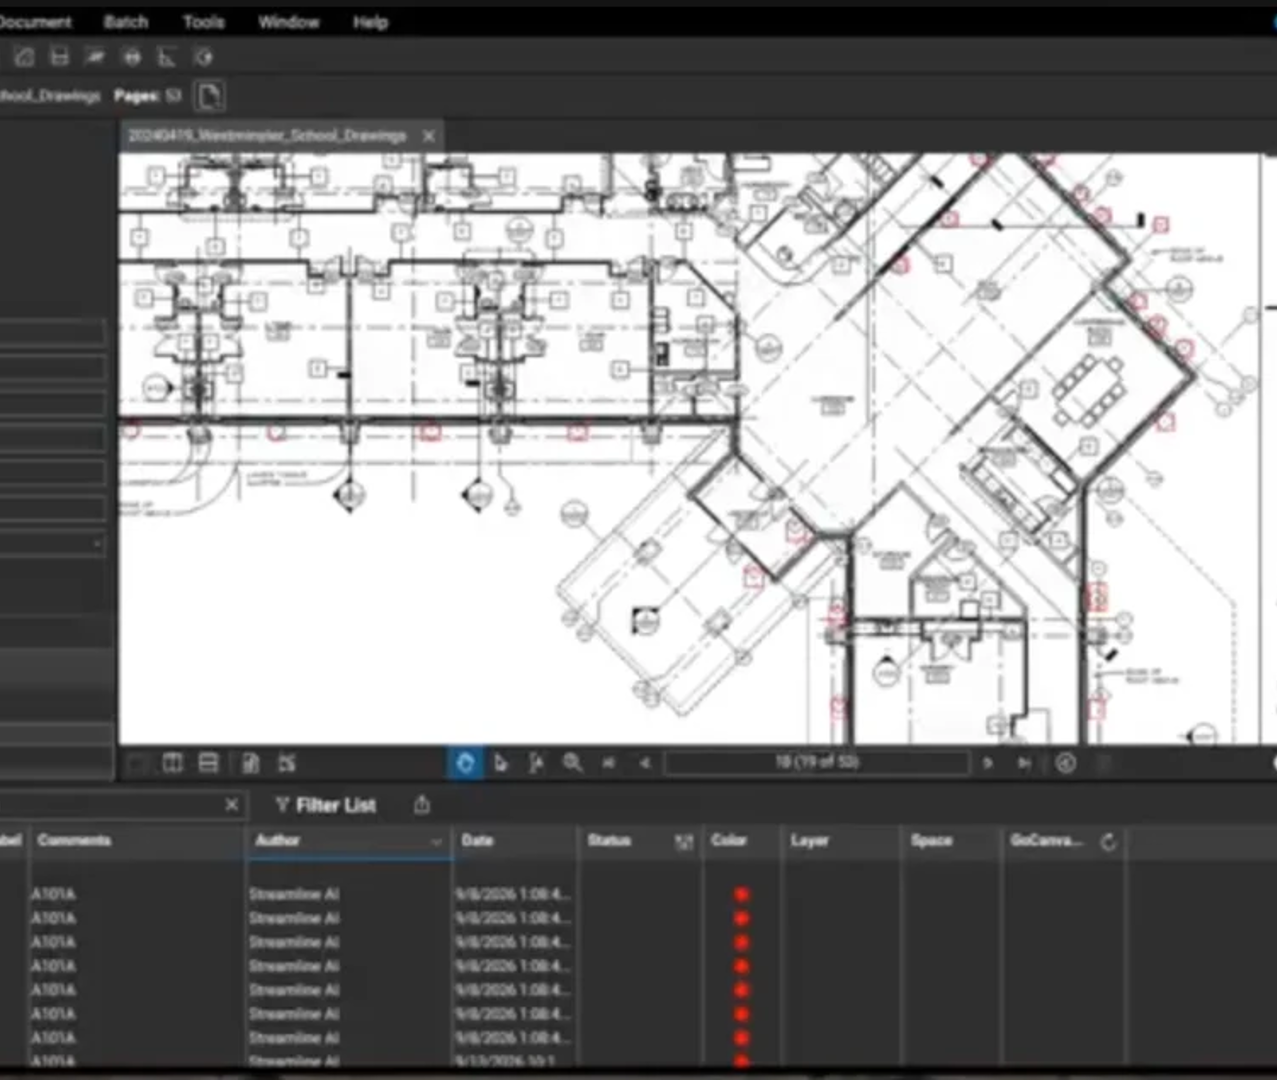This screenshot has width=1278, height=1080.
Task: Select the measurement tool icon in the toolbar
Action: pyautogui.click(x=167, y=58)
